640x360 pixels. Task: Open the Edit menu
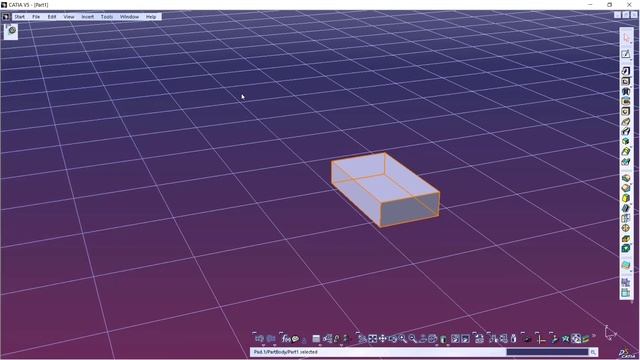[52, 17]
